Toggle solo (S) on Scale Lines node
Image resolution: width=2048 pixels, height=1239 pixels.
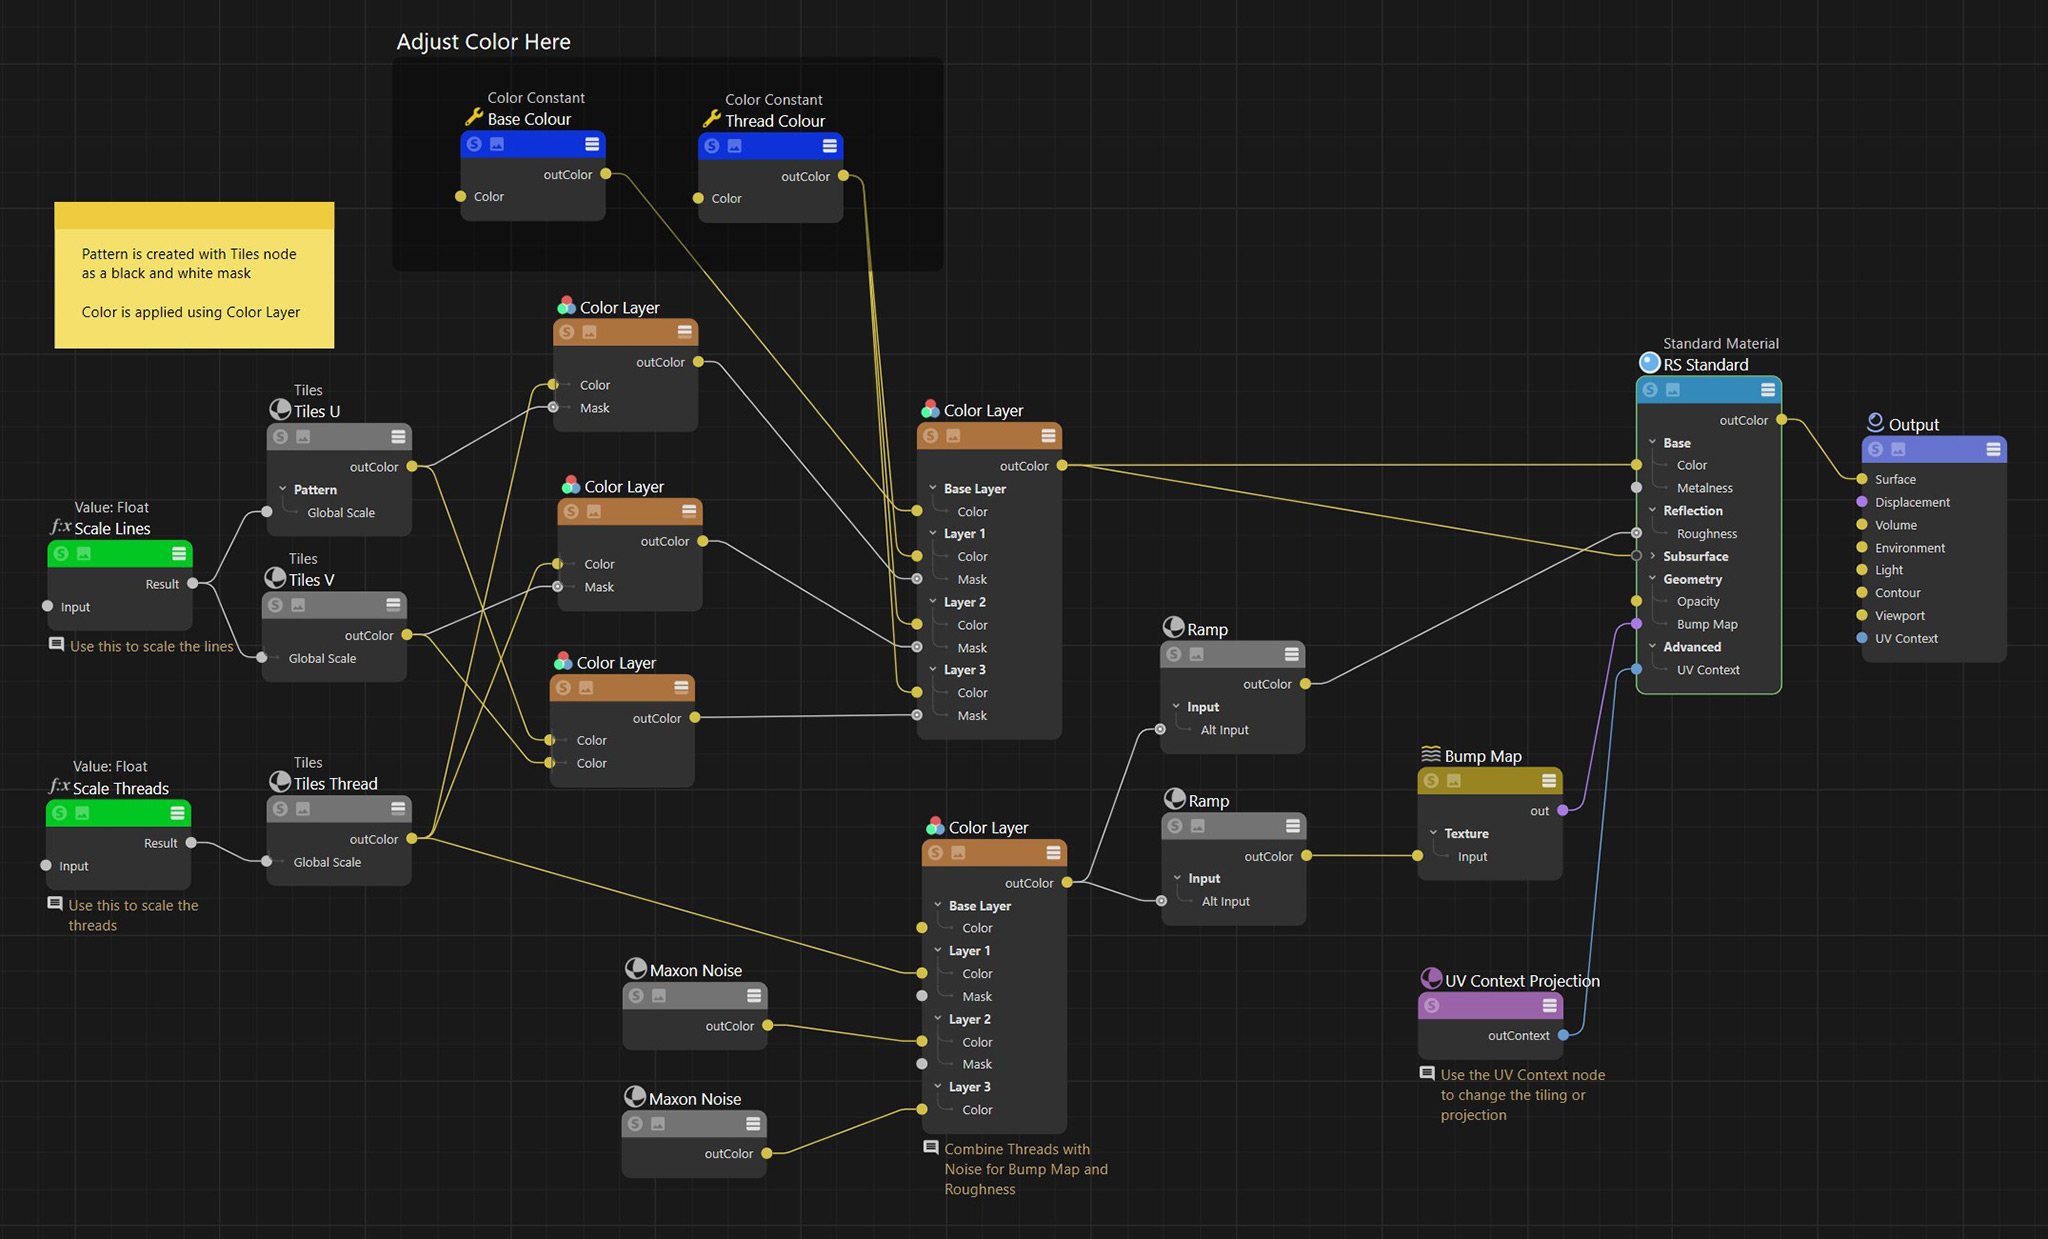[x=62, y=554]
